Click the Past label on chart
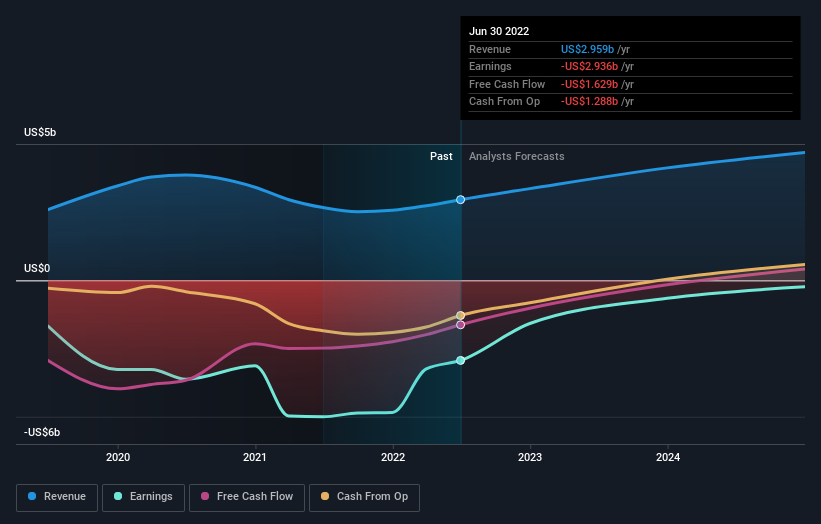 441,157
